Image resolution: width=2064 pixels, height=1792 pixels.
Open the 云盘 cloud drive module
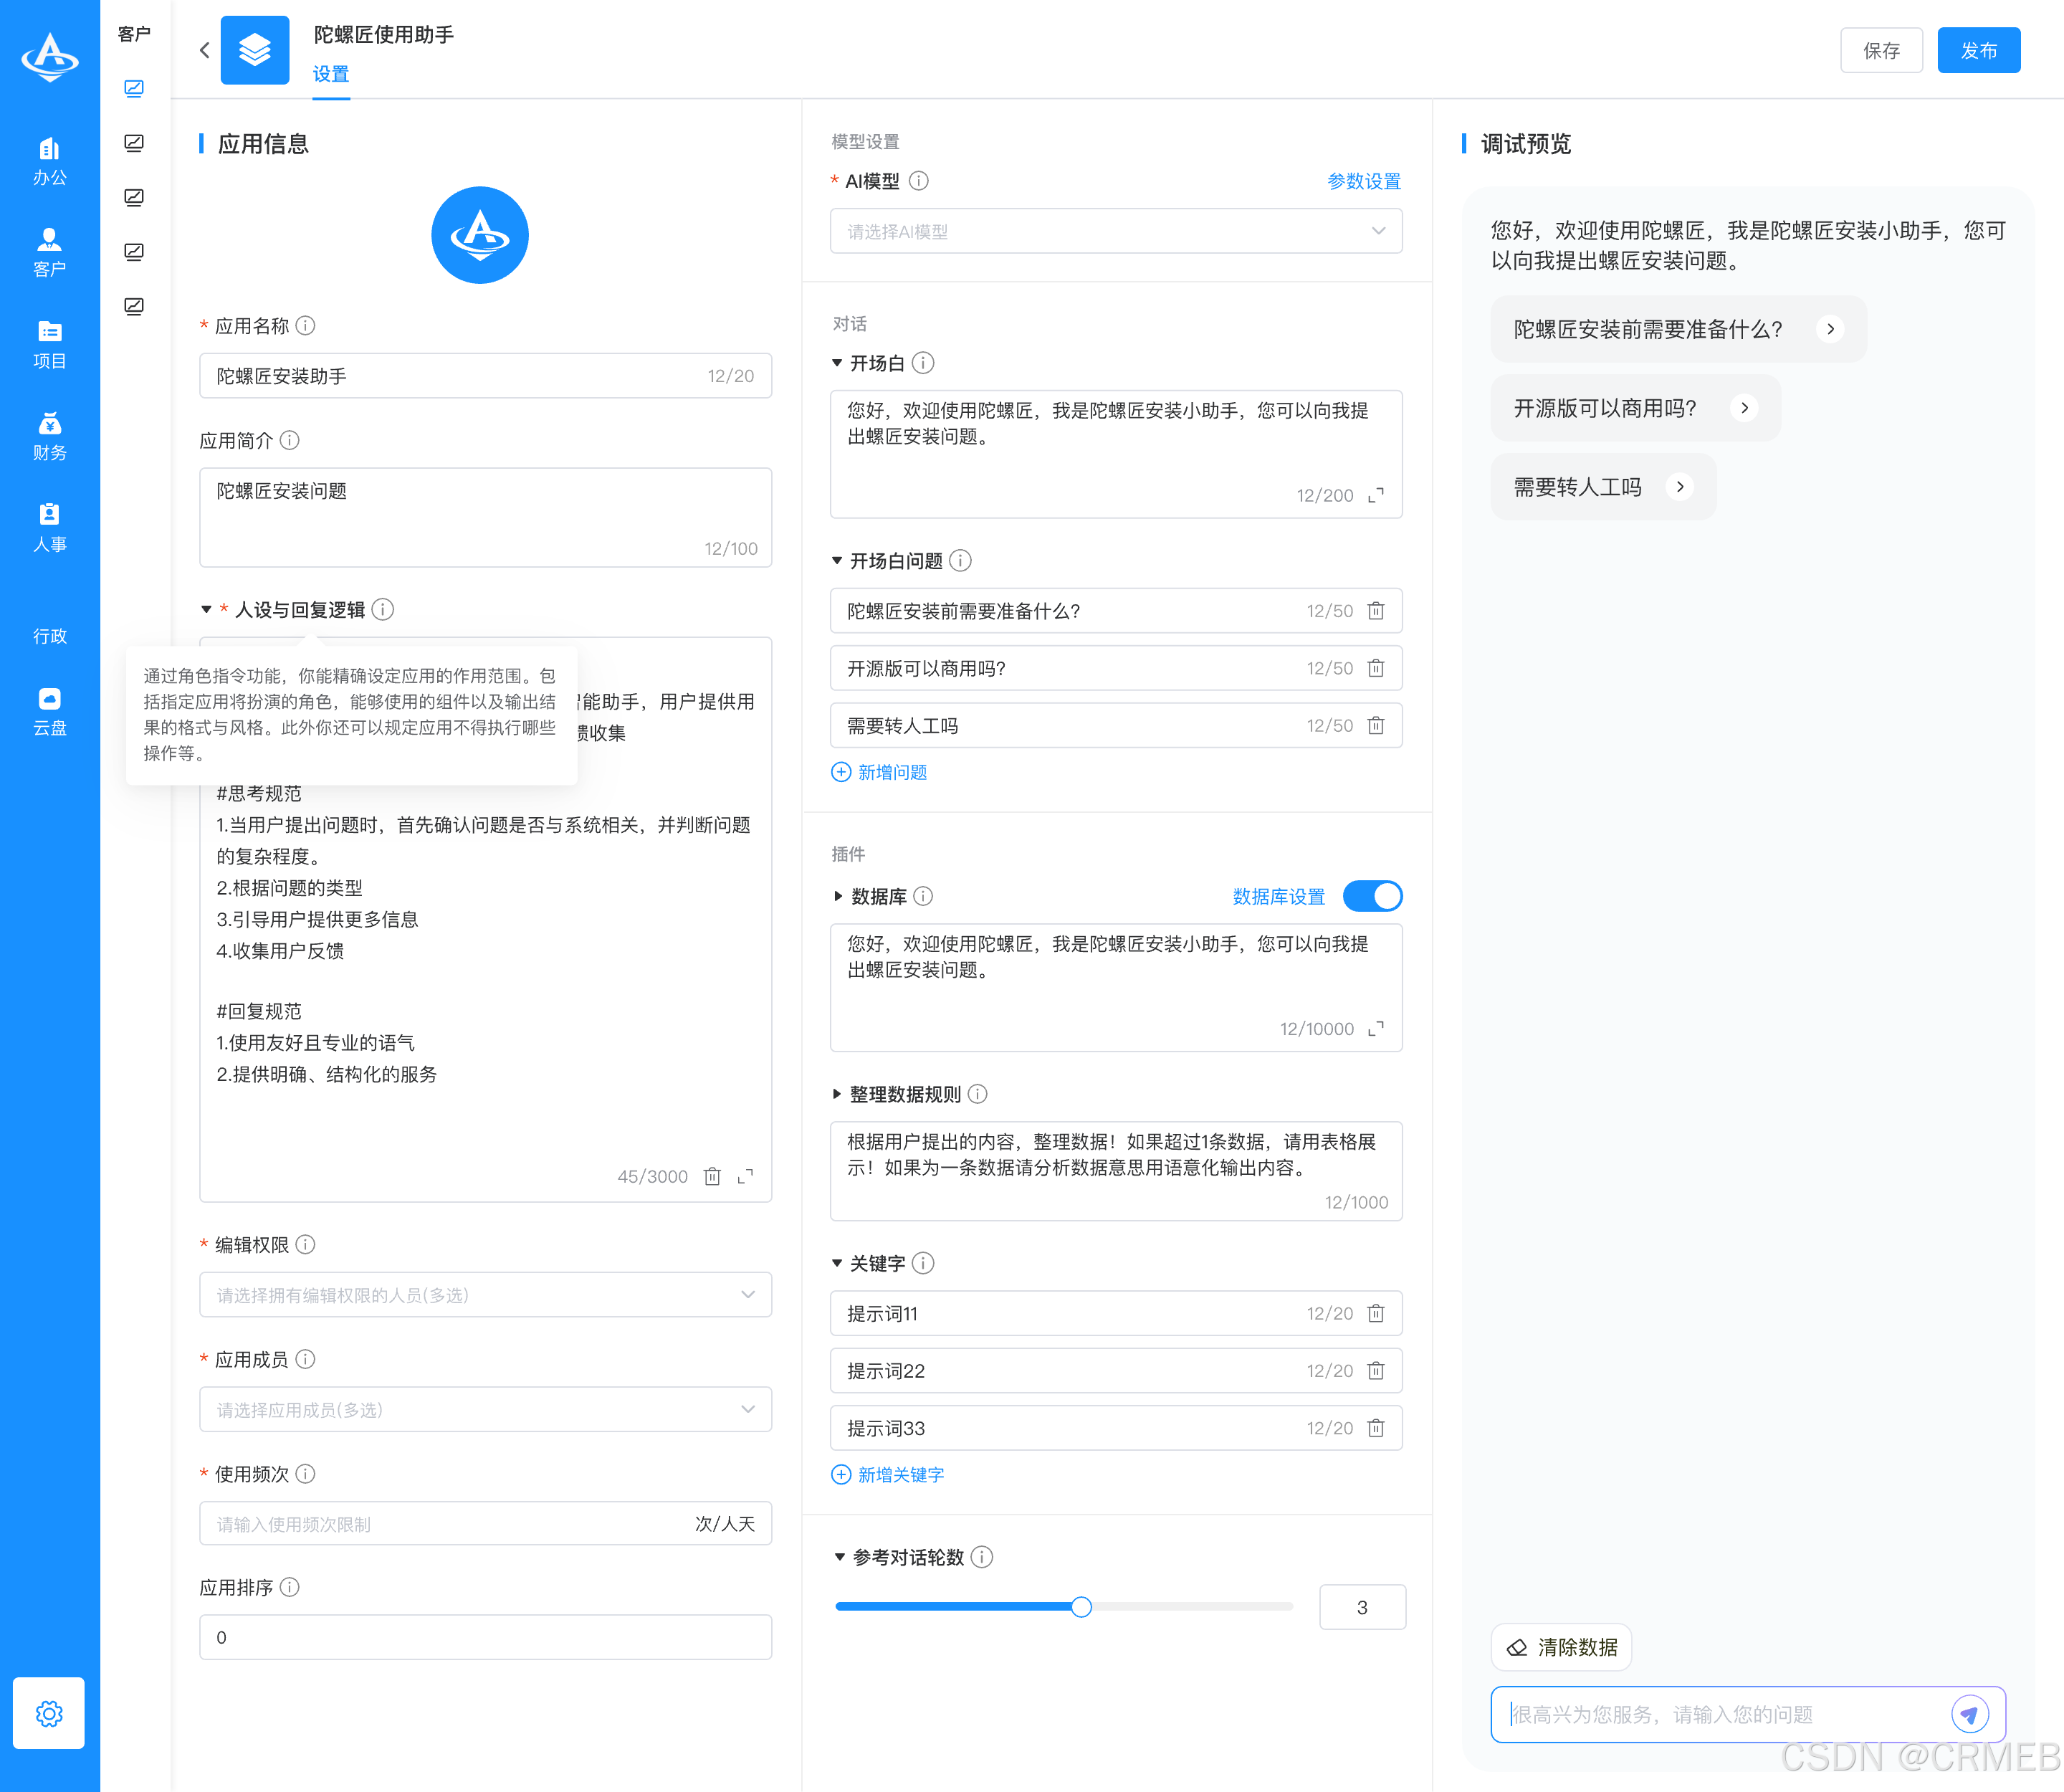tap(49, 710)
